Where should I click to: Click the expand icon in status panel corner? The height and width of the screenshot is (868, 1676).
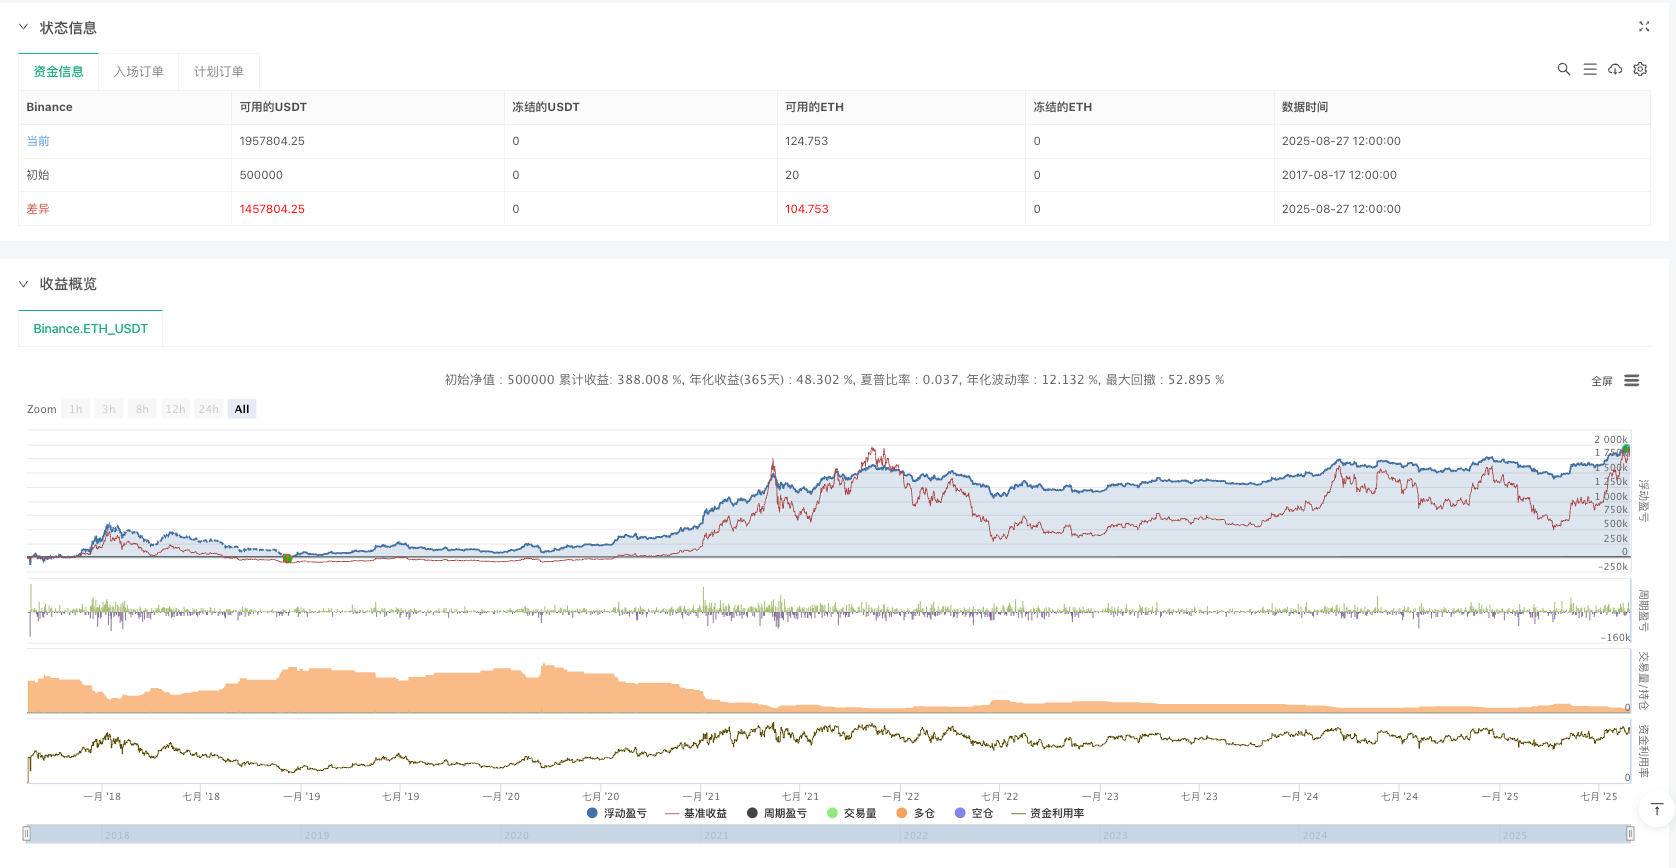[x=1644, y=27]
